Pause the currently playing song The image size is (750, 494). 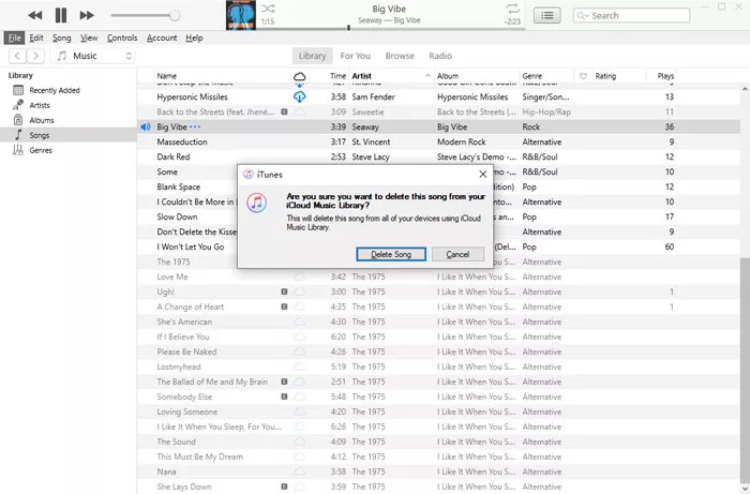61,15
